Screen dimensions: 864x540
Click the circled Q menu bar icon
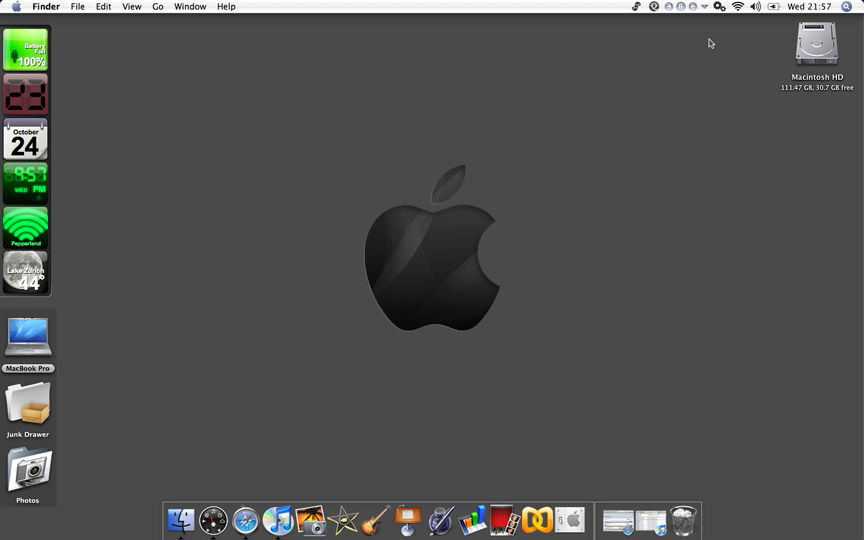tap(654, 7)
